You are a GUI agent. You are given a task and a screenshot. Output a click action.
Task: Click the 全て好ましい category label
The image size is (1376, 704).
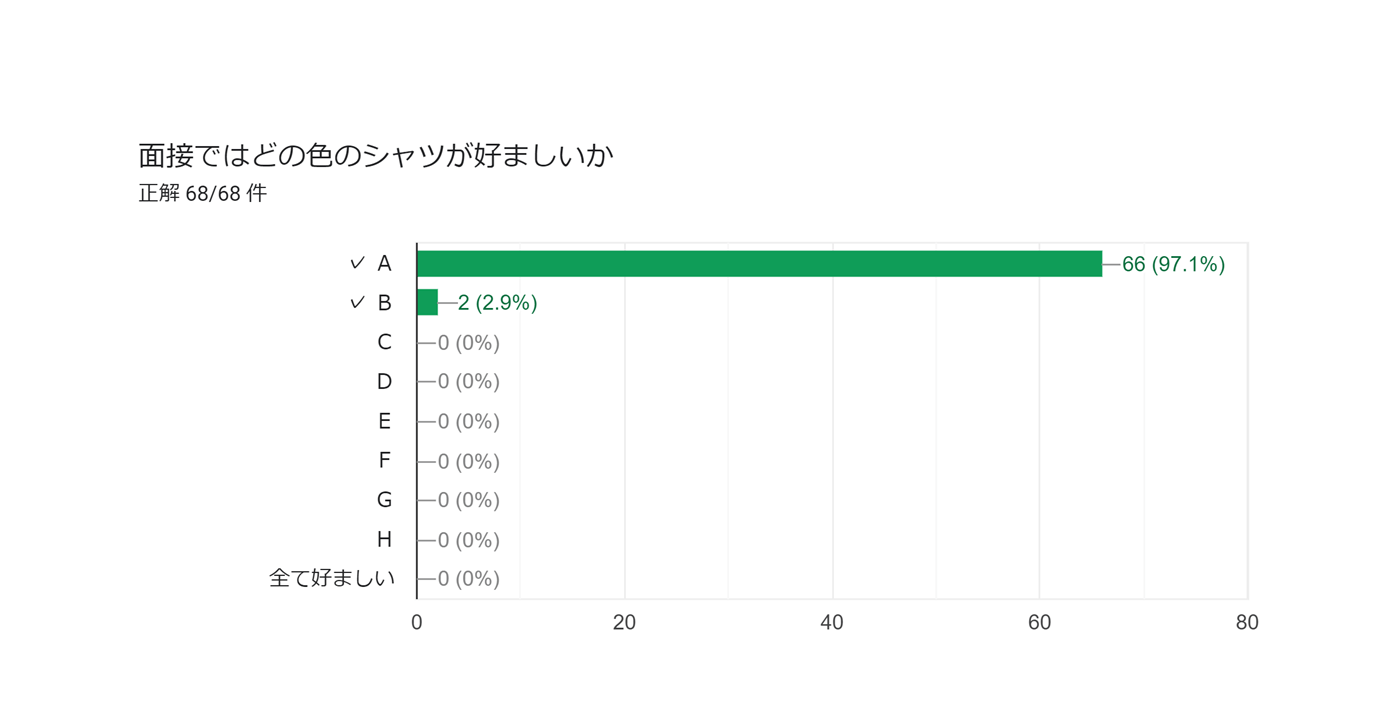(x=332, y=578)
